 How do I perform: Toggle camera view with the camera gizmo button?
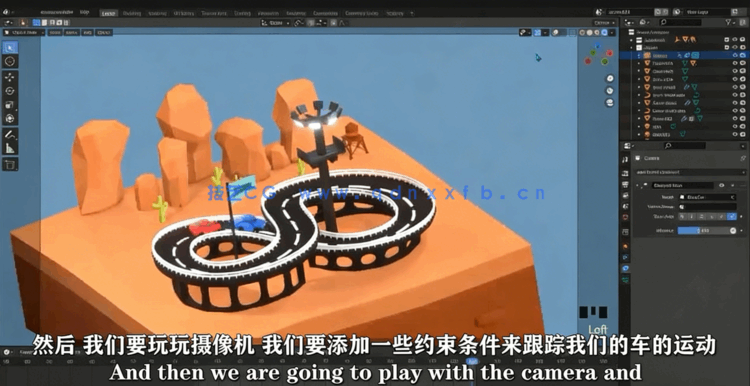(x=610, y=102)
